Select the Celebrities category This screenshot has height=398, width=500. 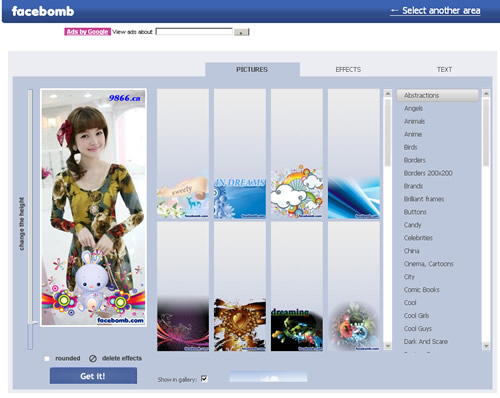point(418,238)
